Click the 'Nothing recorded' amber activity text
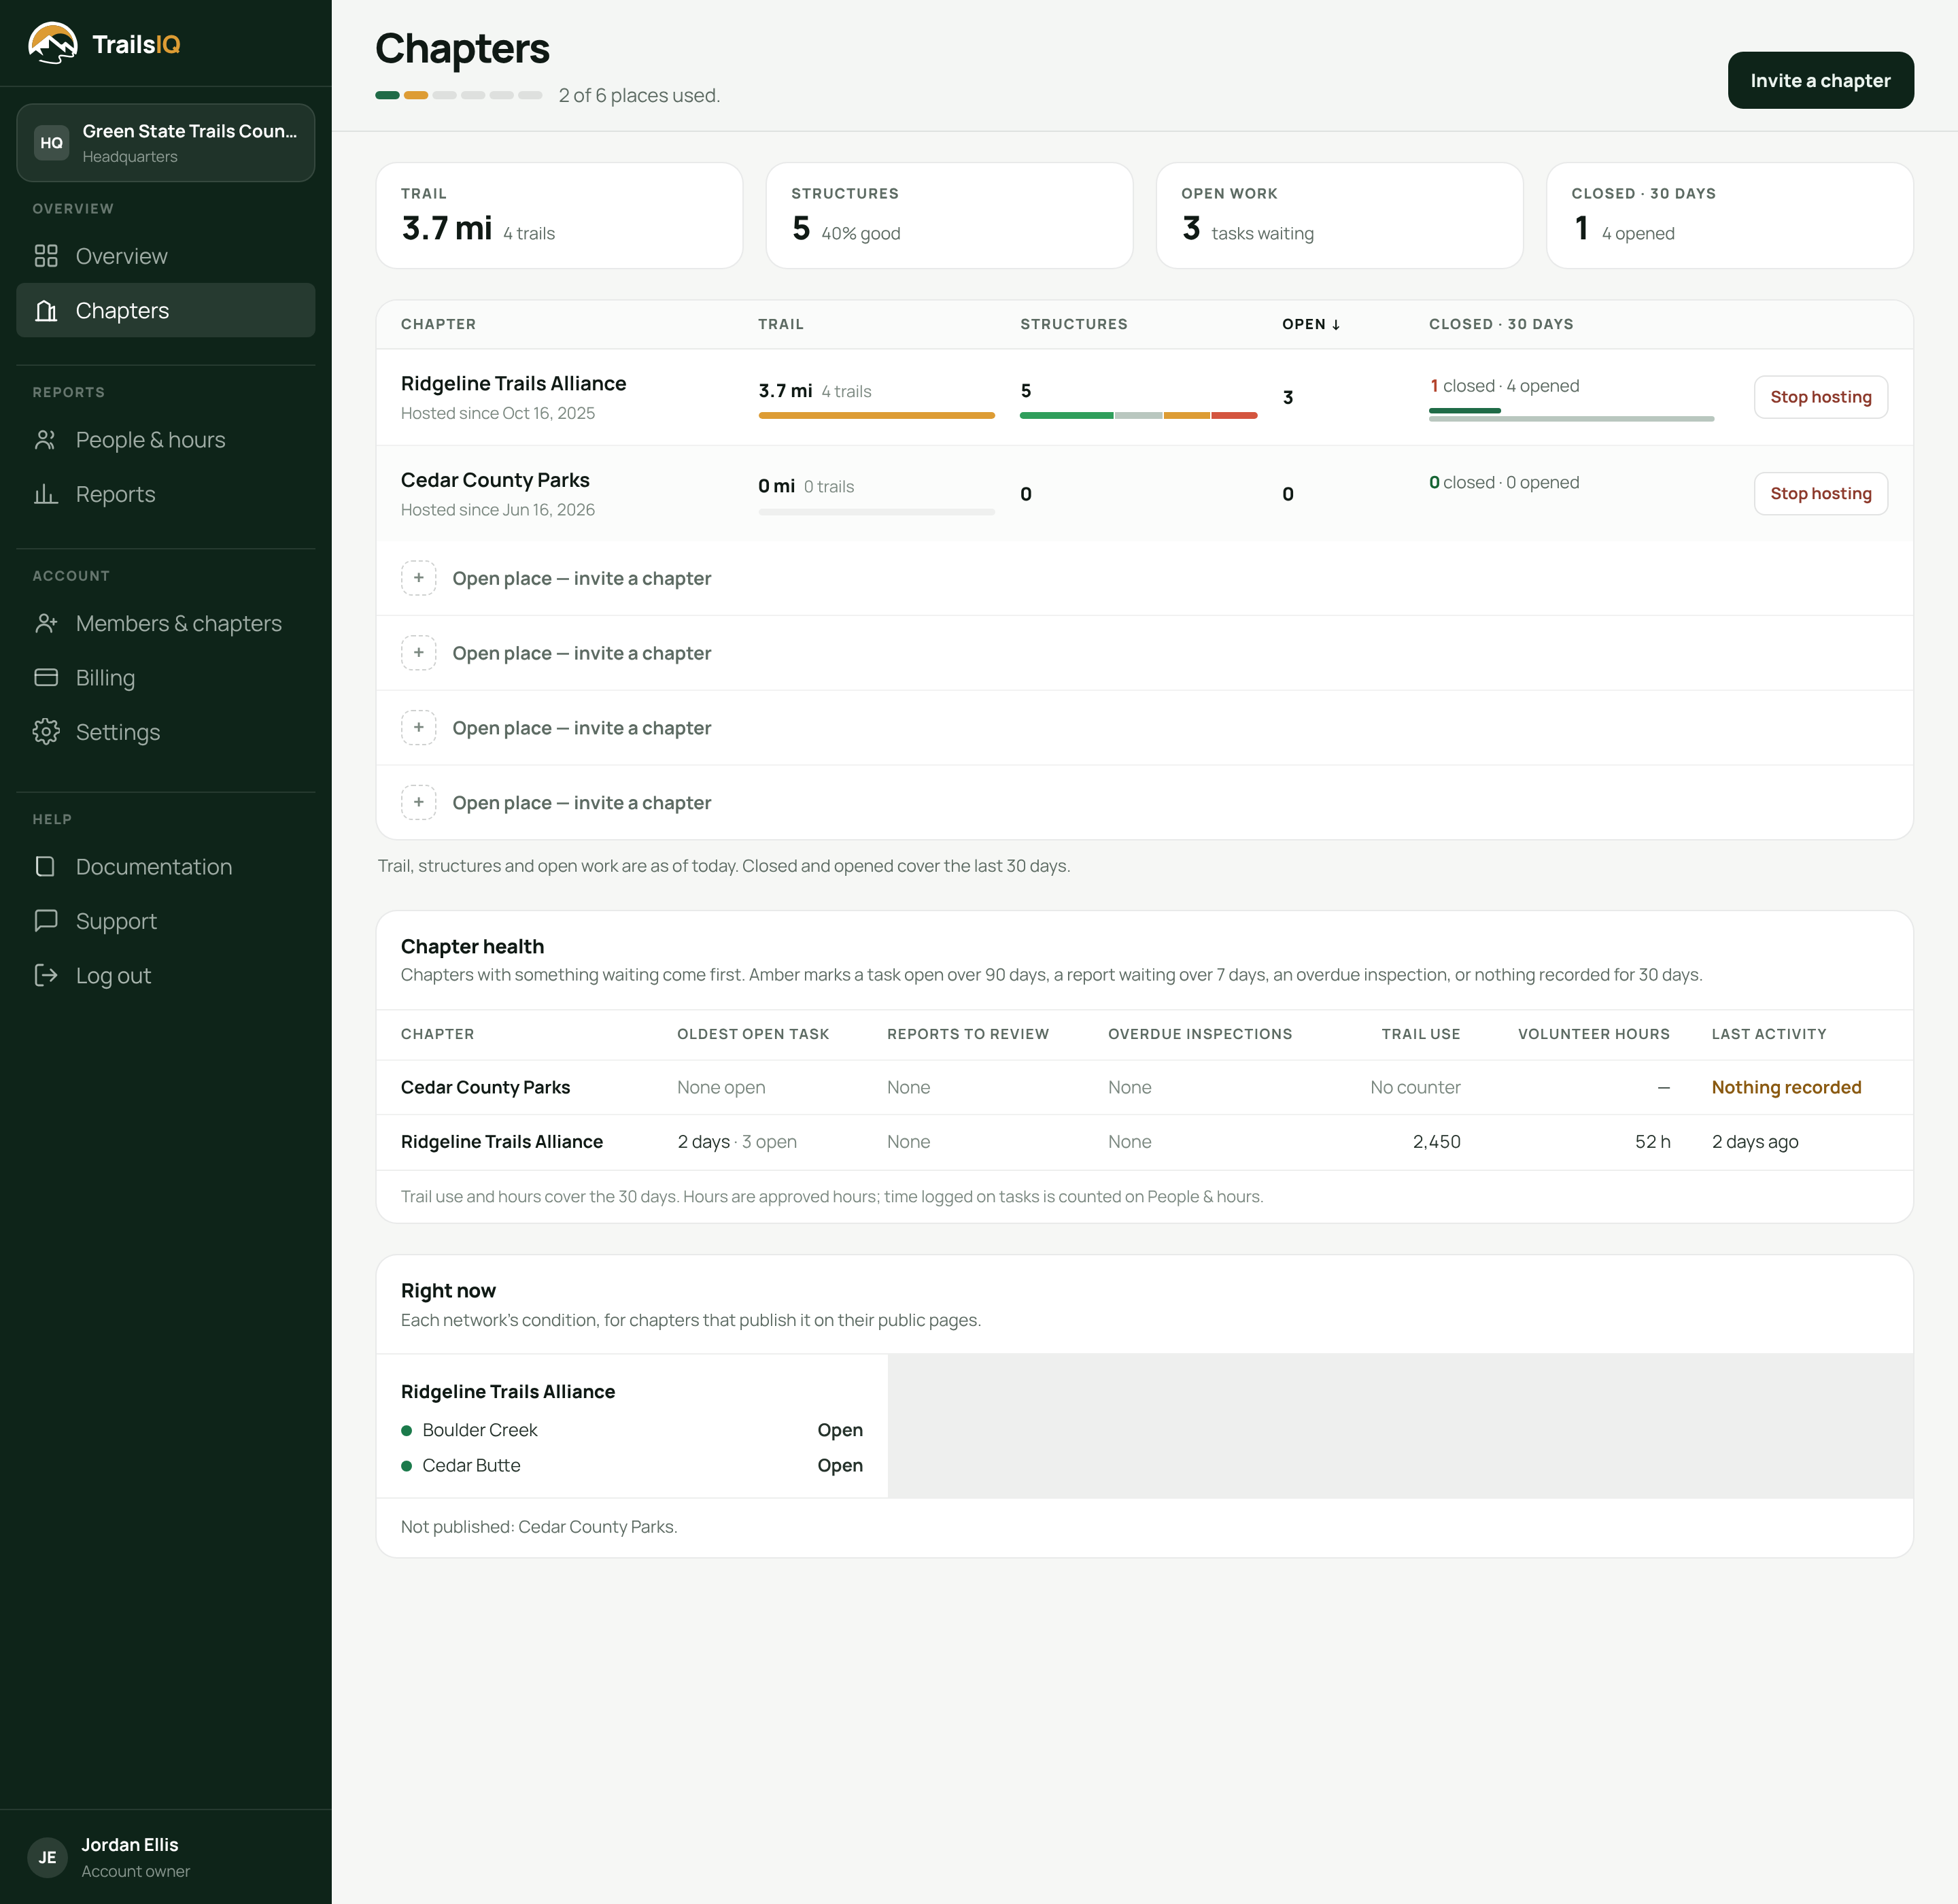 [1786, 1087]
